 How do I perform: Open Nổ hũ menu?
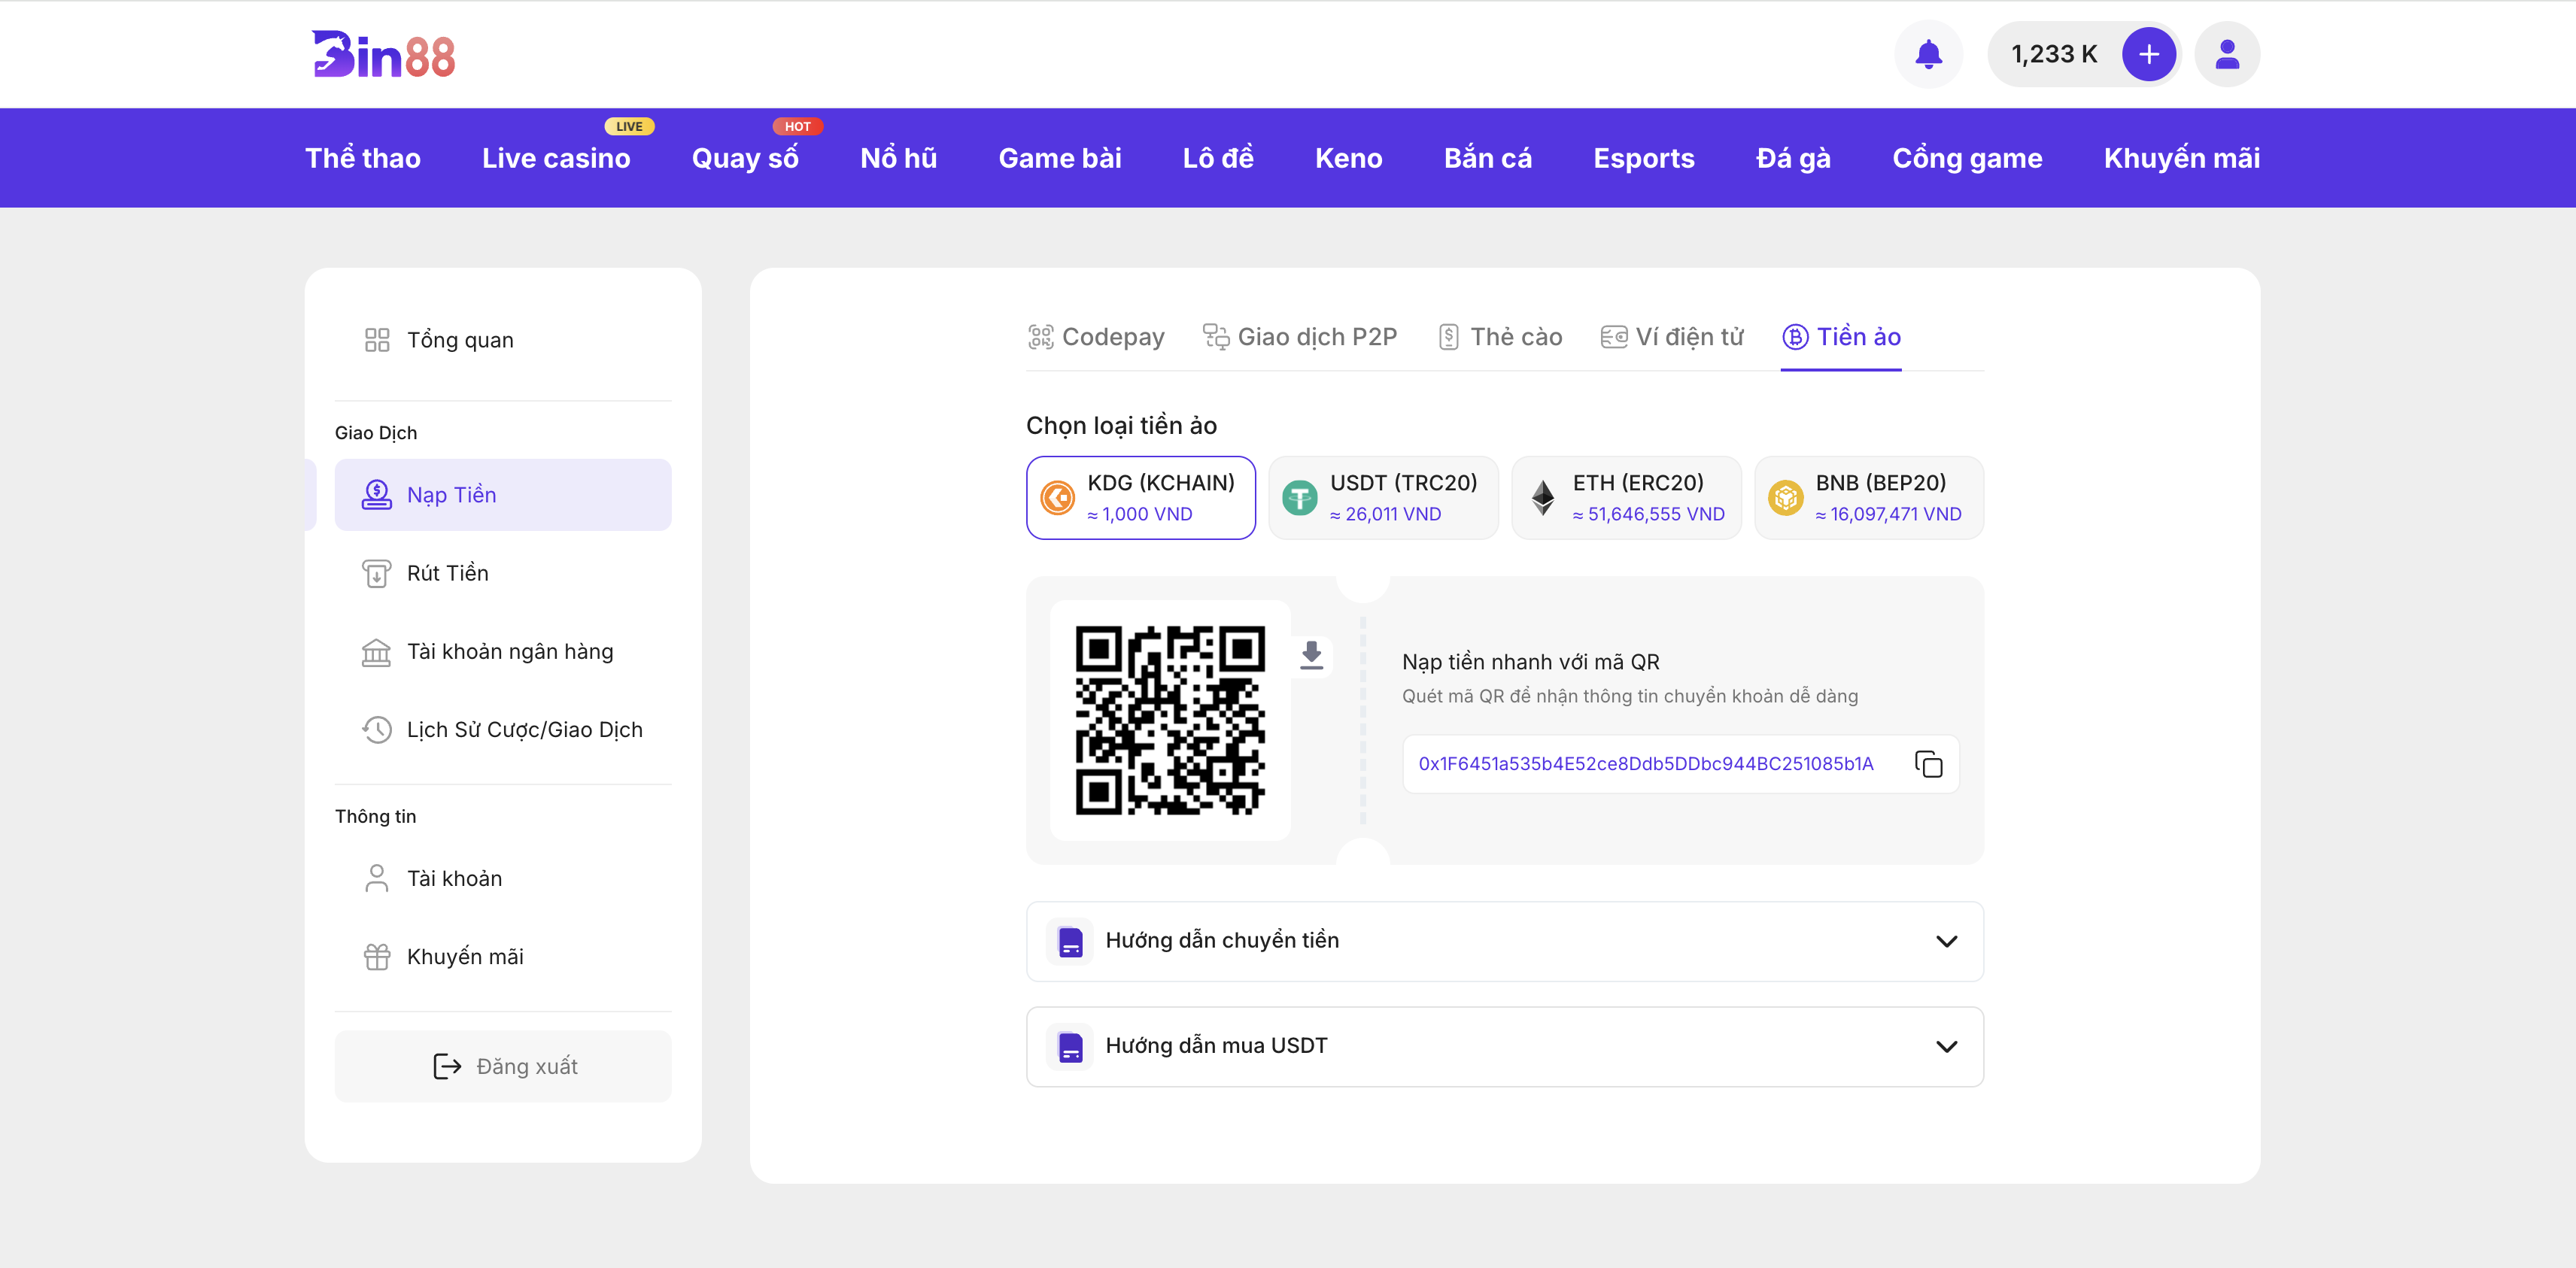(x=898, y=158)
